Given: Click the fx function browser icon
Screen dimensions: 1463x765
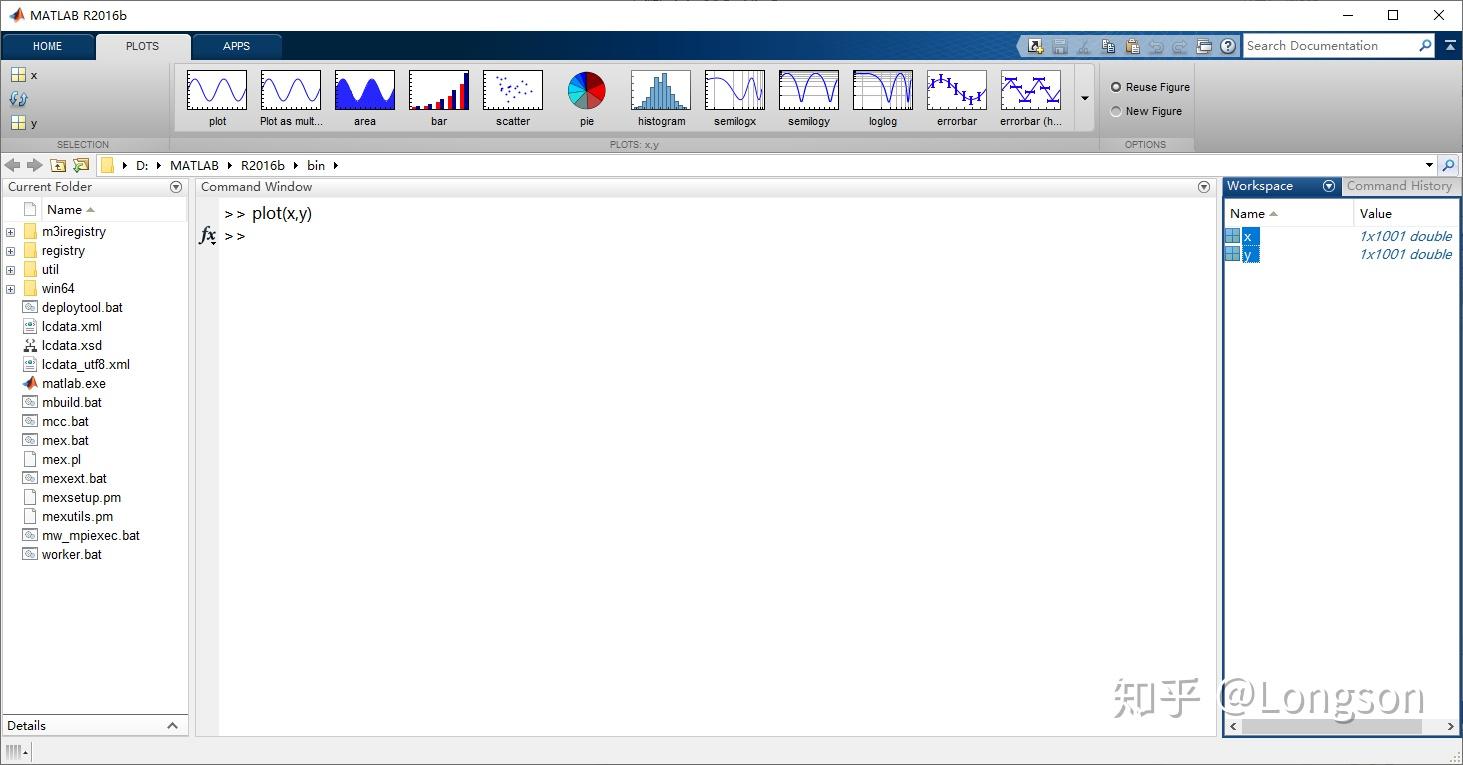Looking at the screenshot, I should pos(207,236).
